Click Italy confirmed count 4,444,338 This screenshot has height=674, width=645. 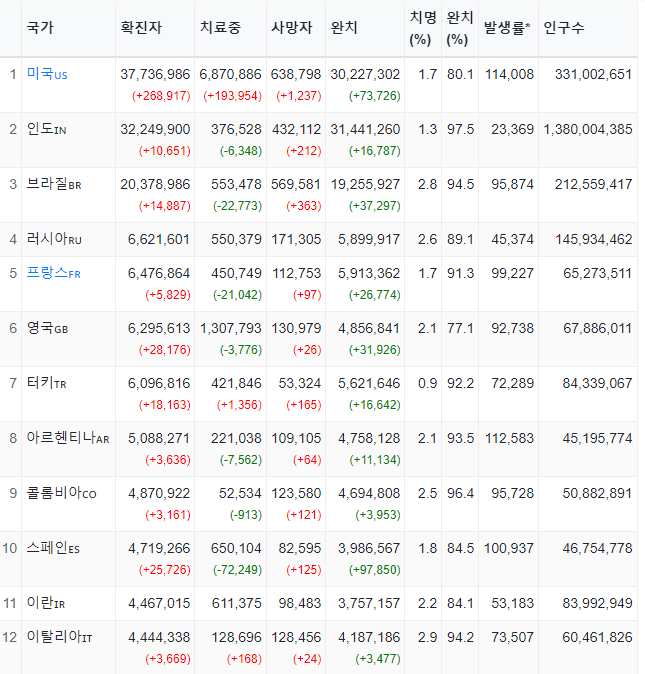click(x=159, y=637)
